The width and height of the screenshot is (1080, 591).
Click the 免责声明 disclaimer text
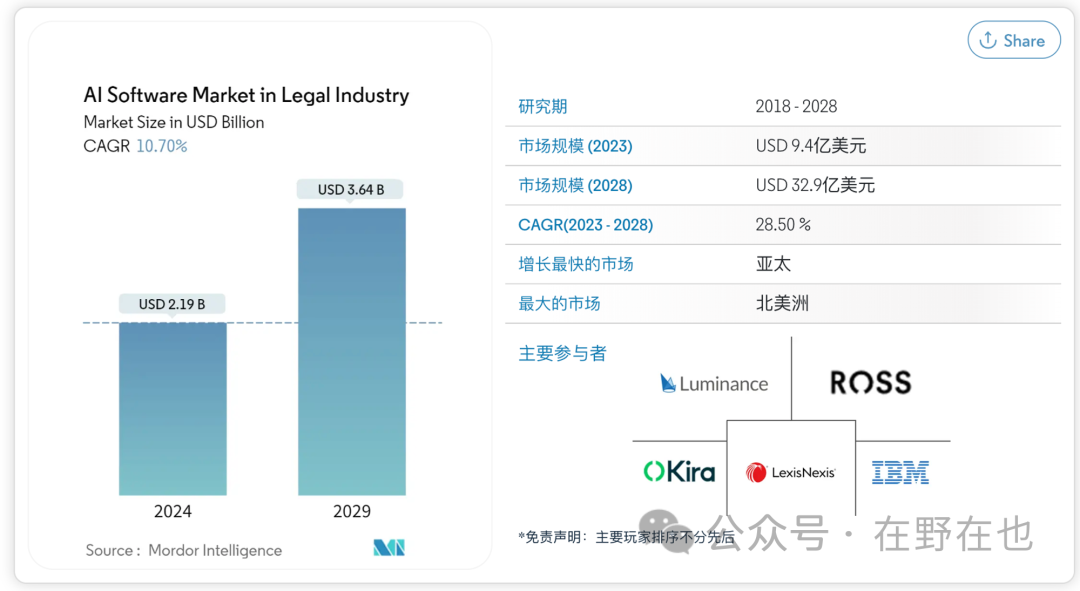[x=626, y=537]
